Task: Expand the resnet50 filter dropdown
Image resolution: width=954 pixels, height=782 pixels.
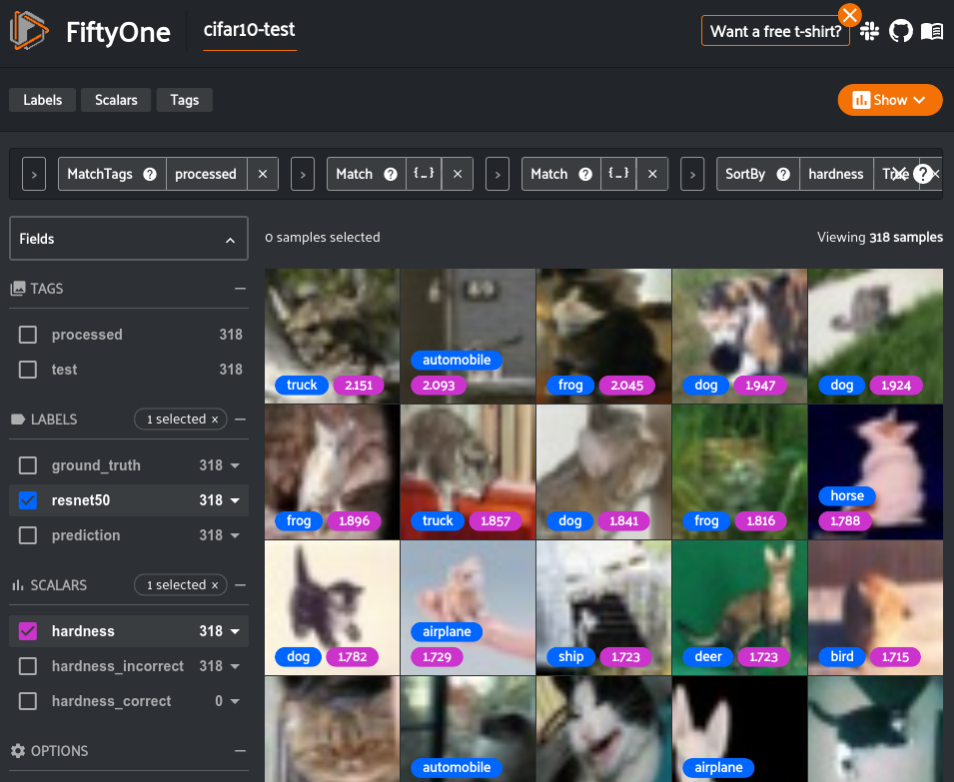Action: (x=235, y=500)
